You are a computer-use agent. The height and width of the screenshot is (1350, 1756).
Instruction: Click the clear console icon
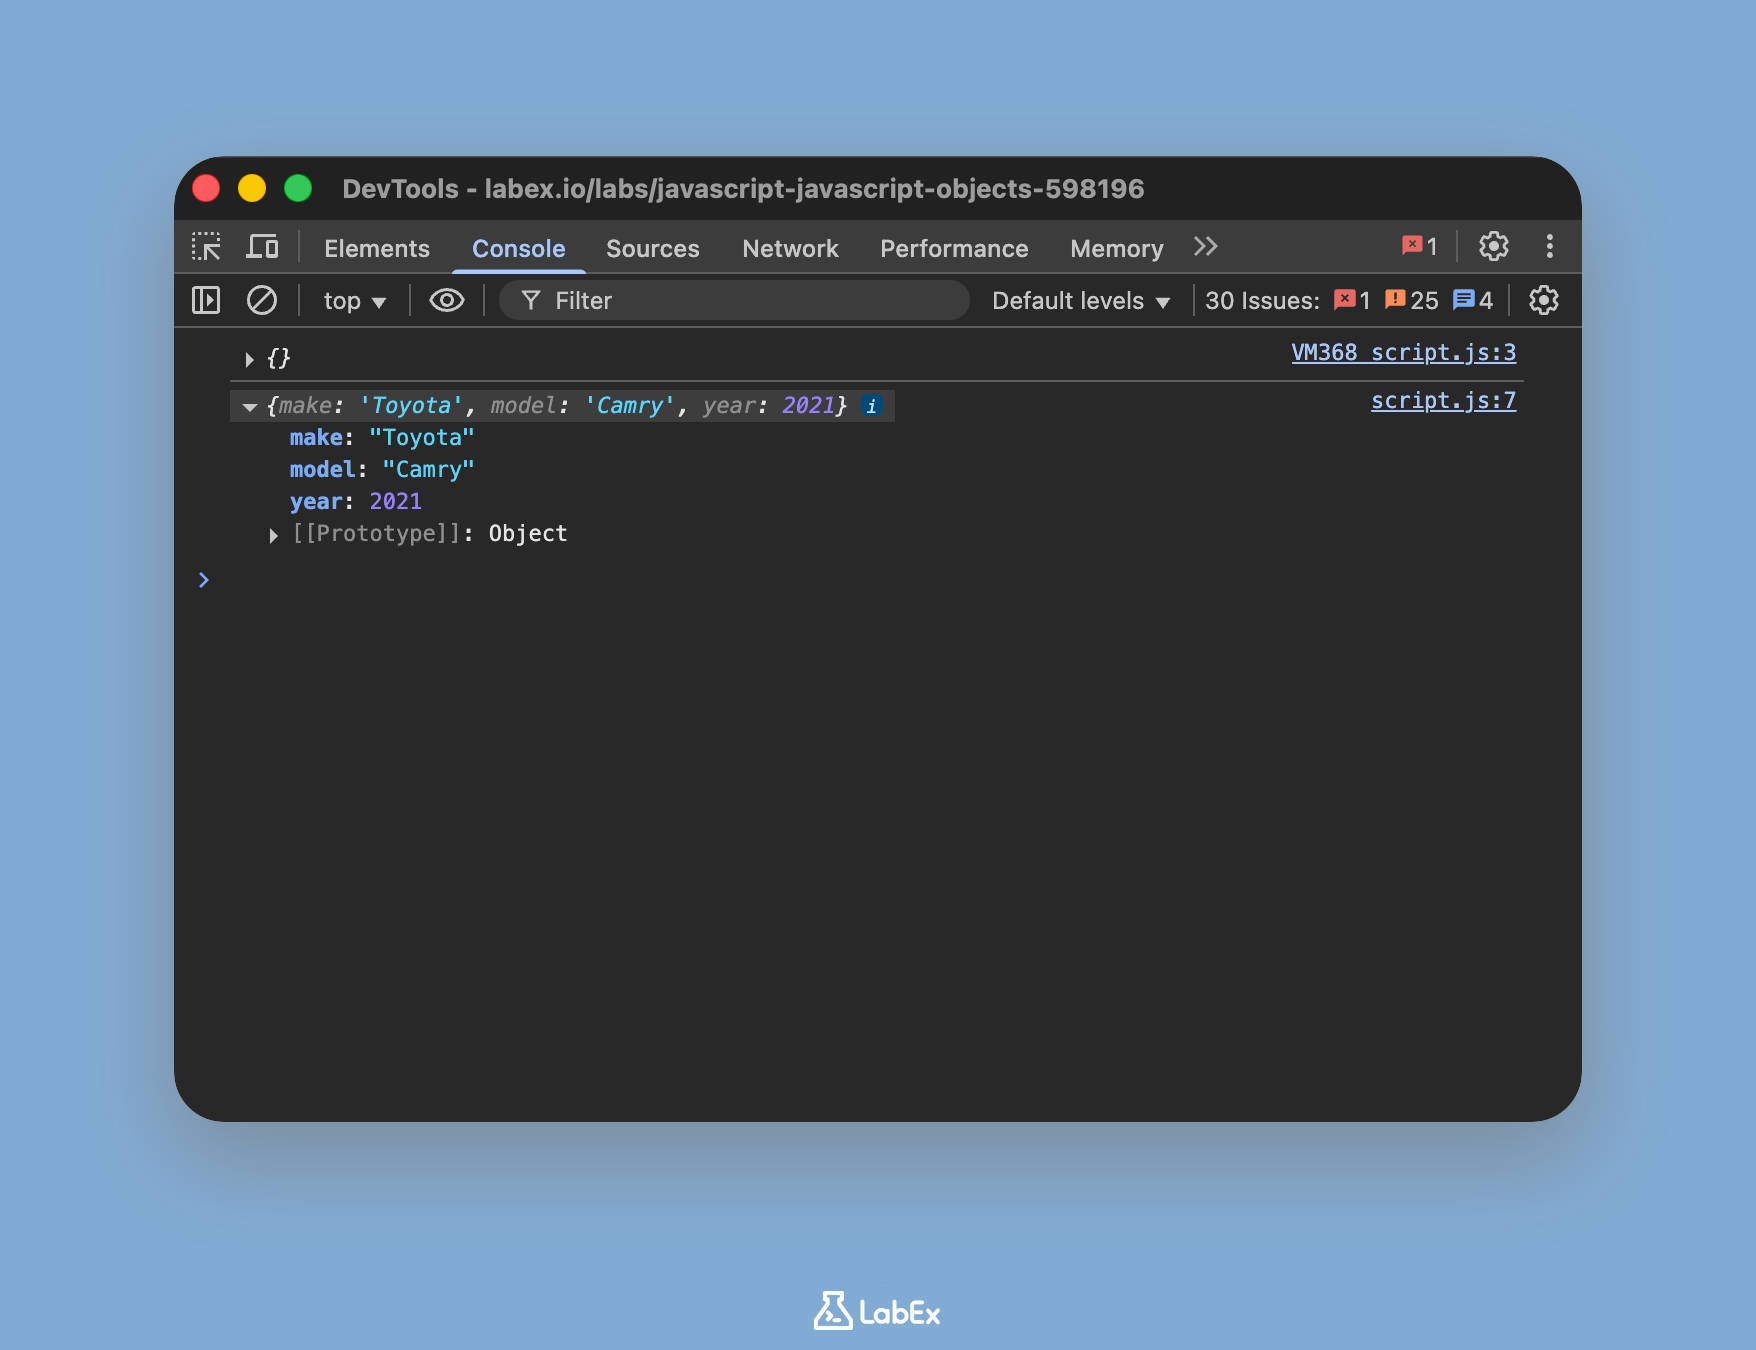pos(262,300)
